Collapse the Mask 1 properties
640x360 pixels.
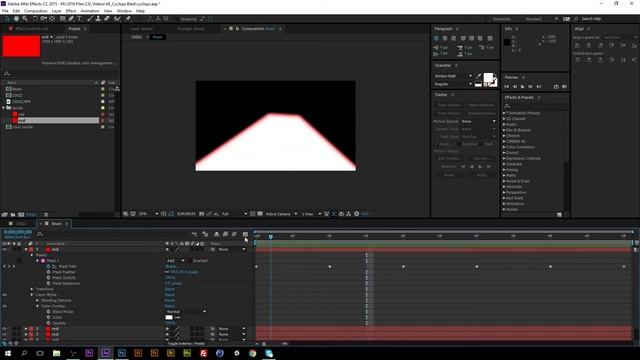tap(38, 260)
